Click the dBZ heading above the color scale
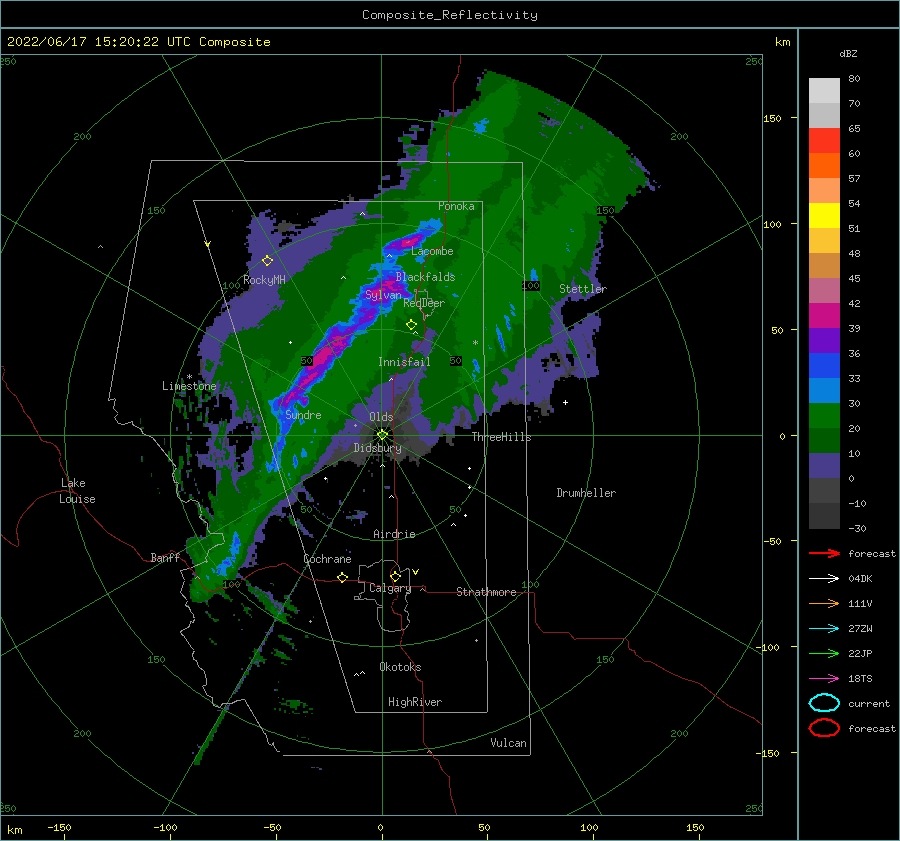900x841 pixels. pos(848,54)
